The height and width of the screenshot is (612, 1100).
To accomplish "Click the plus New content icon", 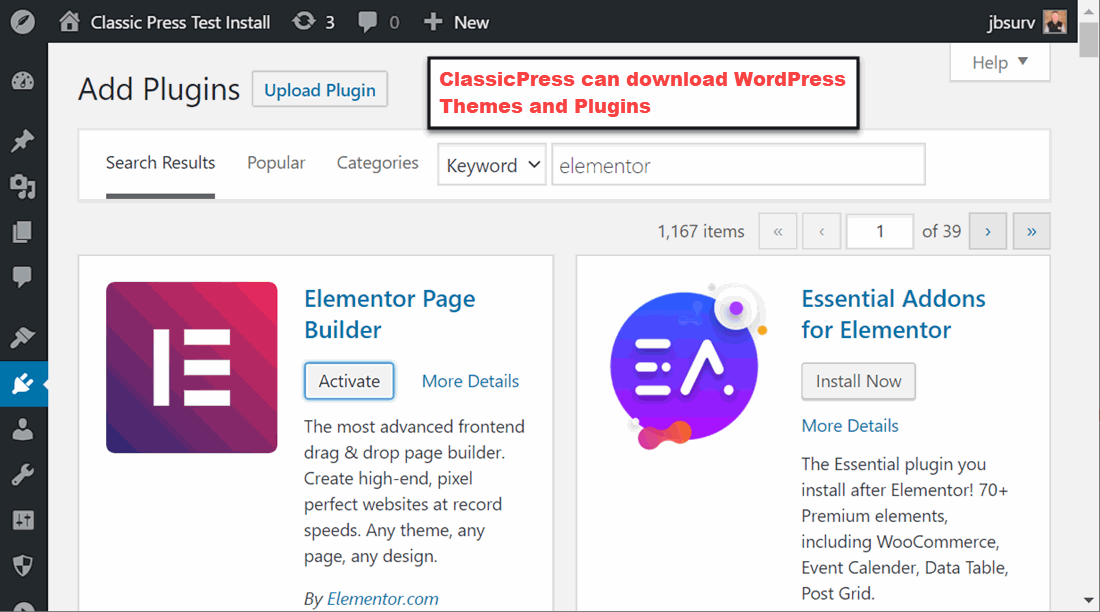I will point(433,22).
